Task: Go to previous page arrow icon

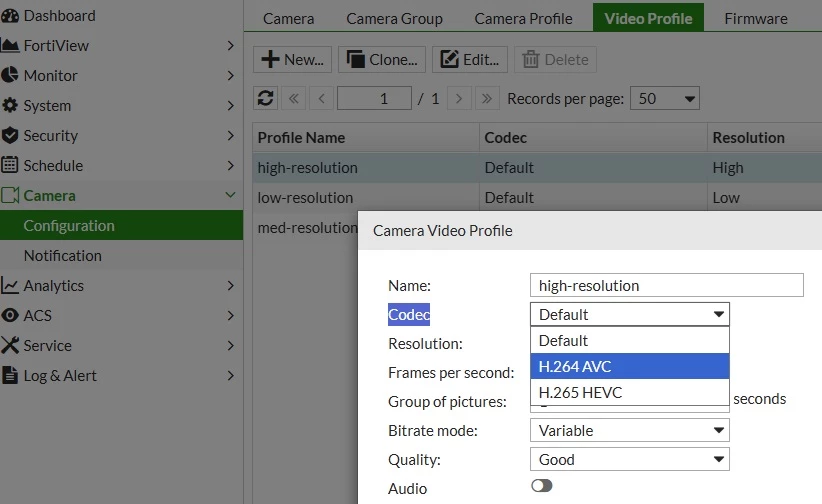Action: coord(321,98)
